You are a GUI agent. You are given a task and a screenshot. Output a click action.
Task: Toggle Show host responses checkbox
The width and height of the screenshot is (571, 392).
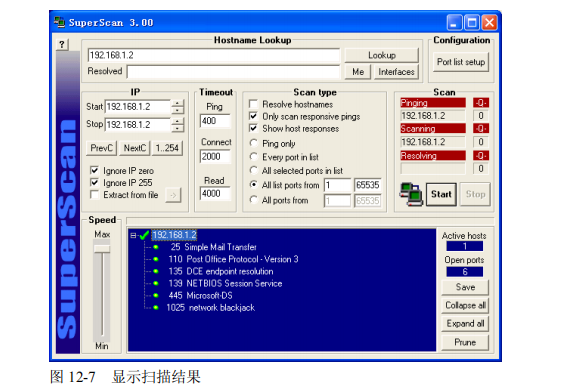click(253, 128)
